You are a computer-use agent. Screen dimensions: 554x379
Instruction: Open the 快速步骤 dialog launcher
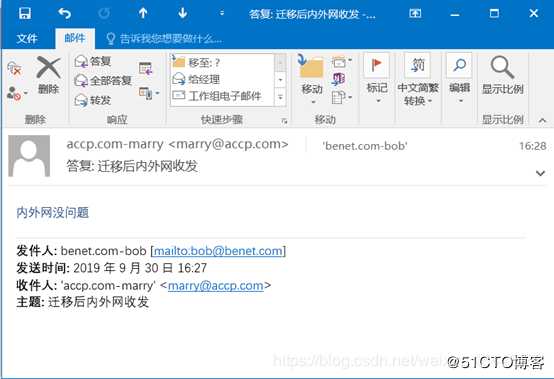tap(284, 121)
